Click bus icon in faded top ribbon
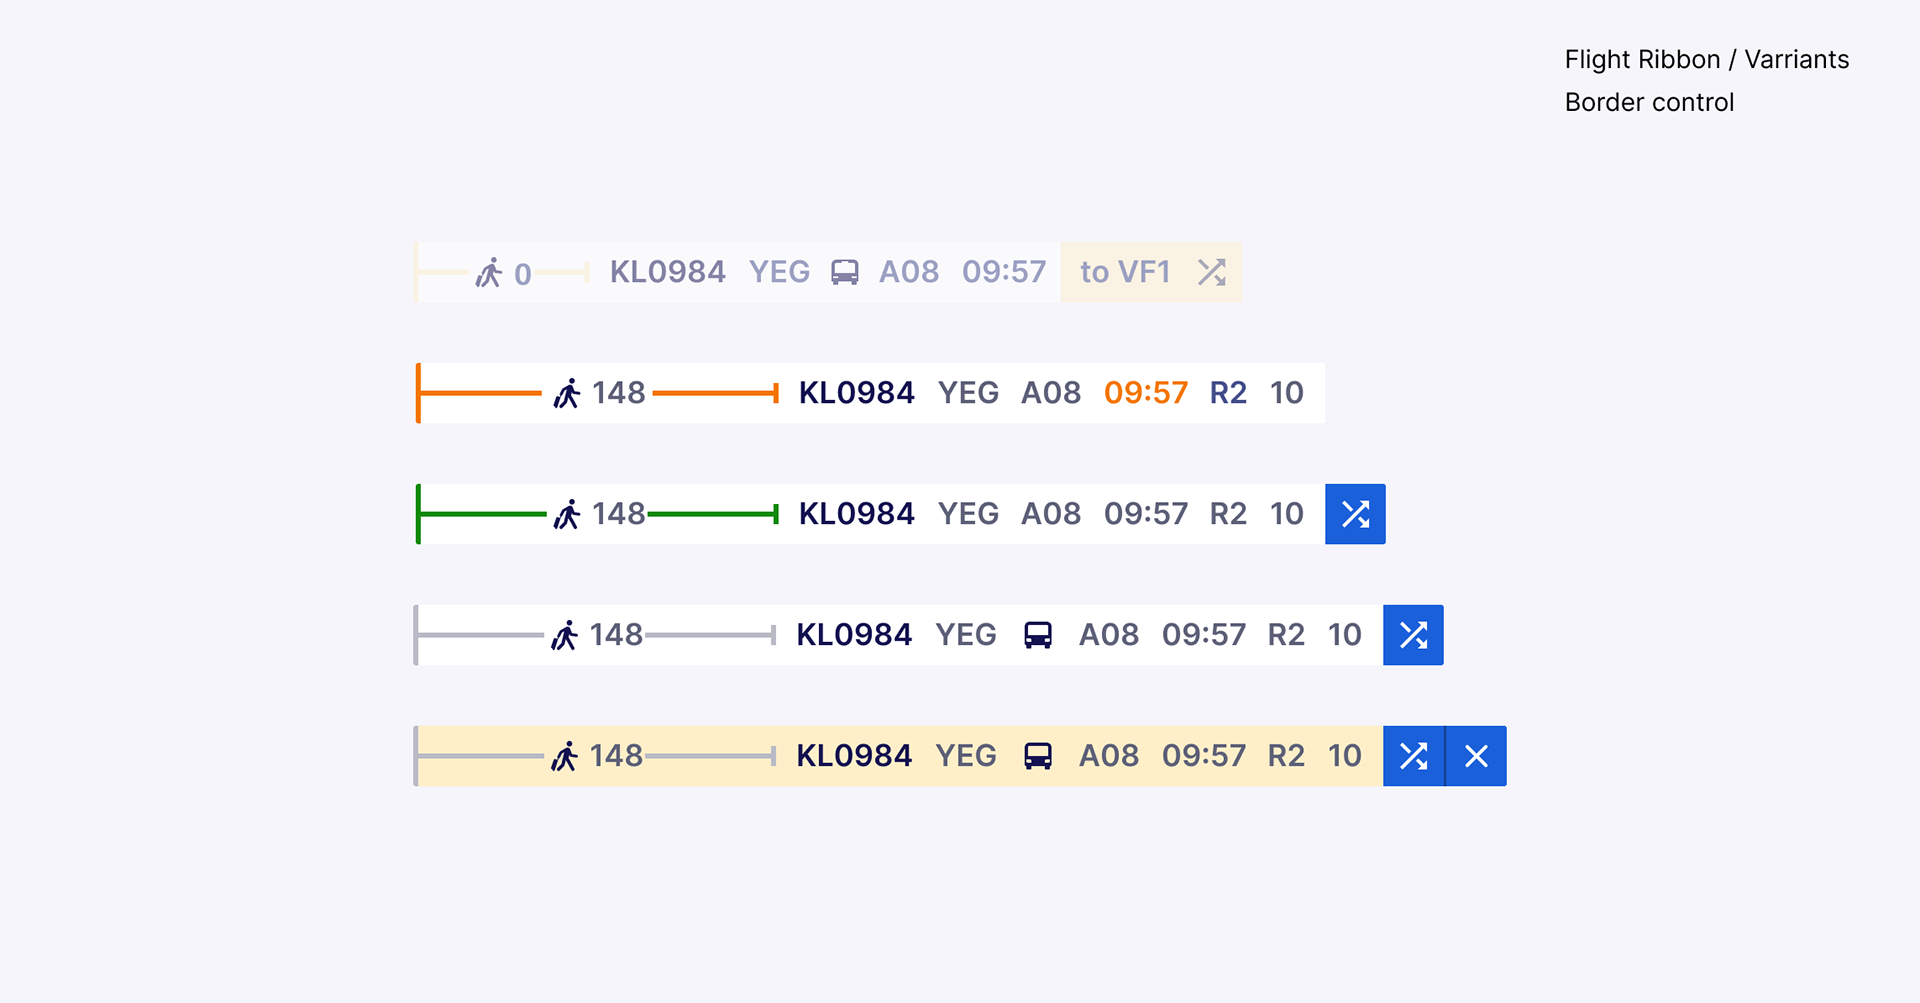The width and height of the screenshot is (1920, 1003). (844, 272)
